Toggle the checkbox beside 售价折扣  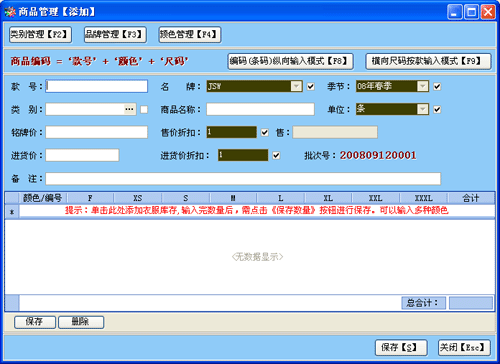tap(265, 133)
